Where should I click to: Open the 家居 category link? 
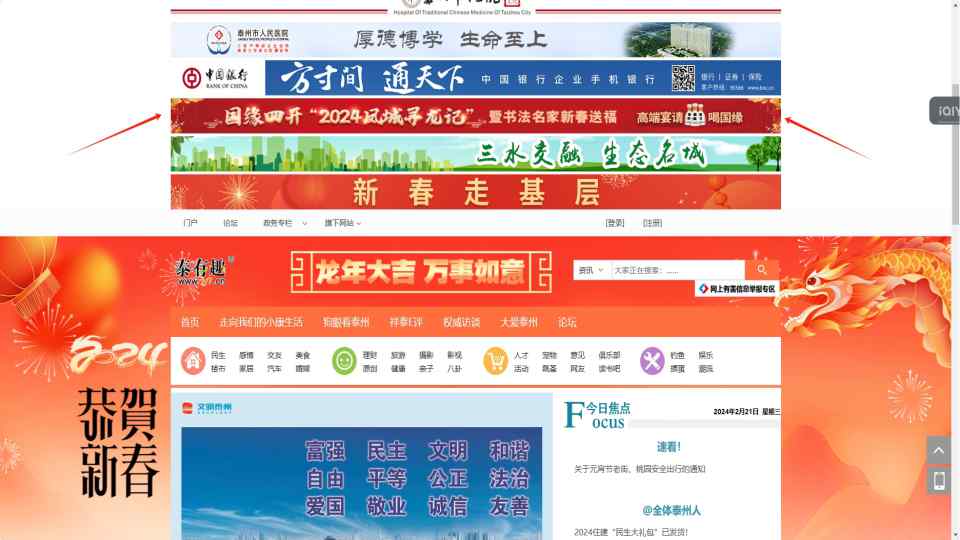pos(246,369)
